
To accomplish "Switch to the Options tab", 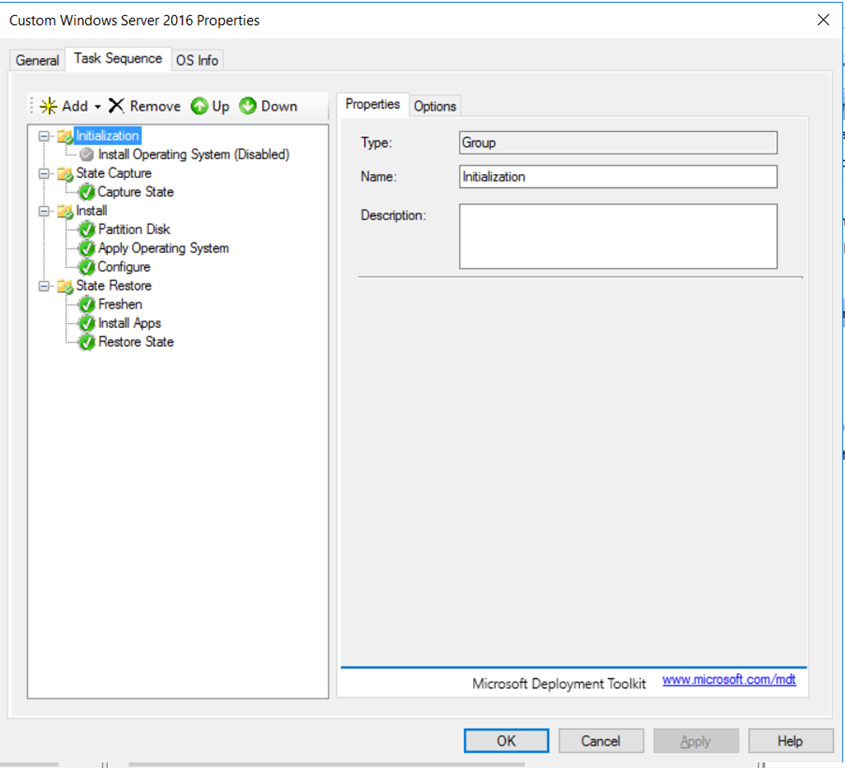I will point(435,106).
